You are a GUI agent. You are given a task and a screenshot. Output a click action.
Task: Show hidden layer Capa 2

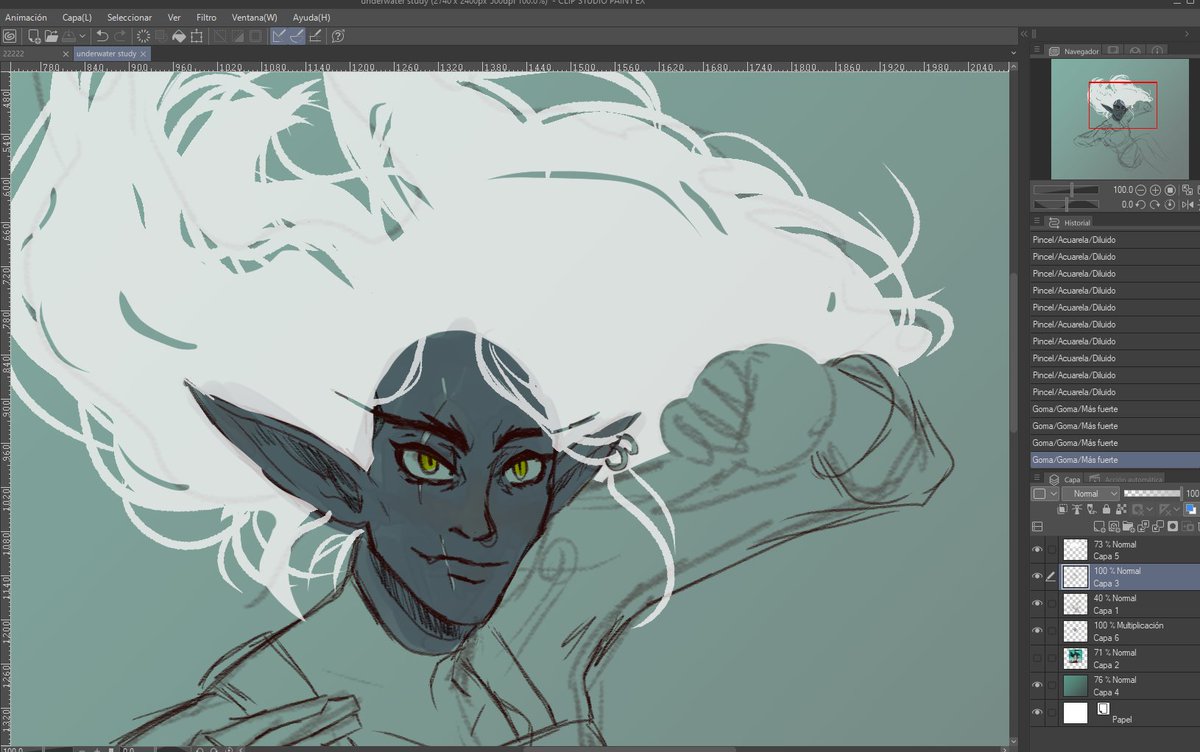pyautogui.click(x=1037, y=658)
